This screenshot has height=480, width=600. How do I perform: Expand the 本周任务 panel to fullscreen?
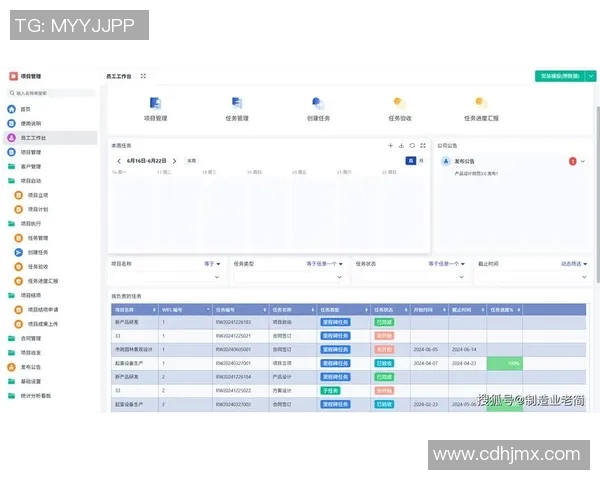coord(423,145)
